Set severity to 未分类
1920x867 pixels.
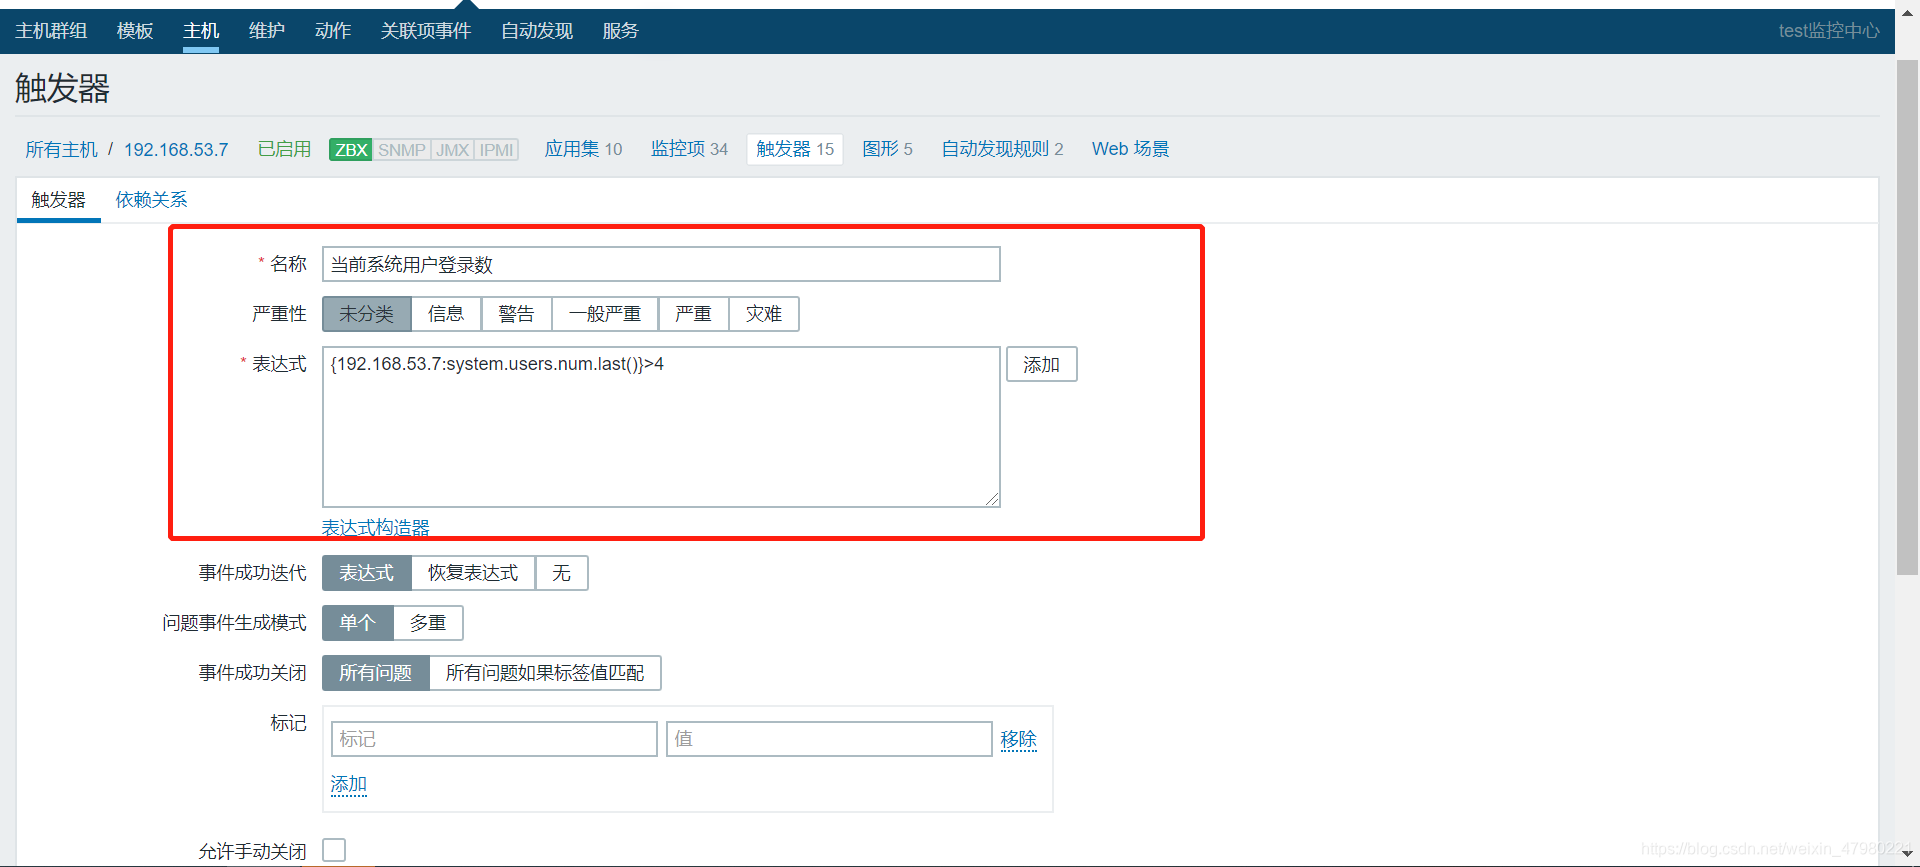pos(367,314)
